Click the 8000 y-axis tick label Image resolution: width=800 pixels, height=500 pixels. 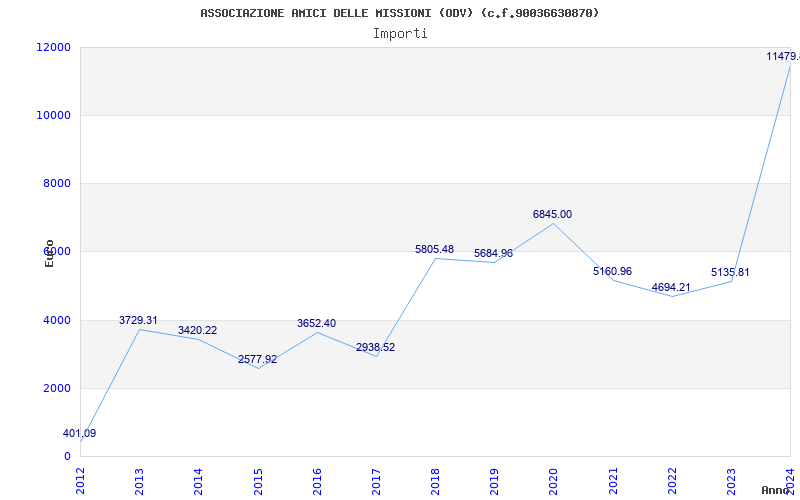[x=56, y=183]
